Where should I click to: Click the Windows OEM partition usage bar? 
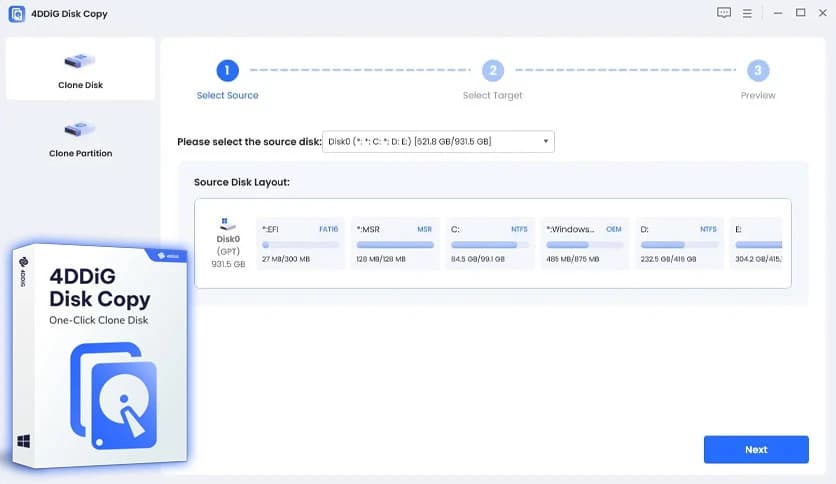point(584,245)
